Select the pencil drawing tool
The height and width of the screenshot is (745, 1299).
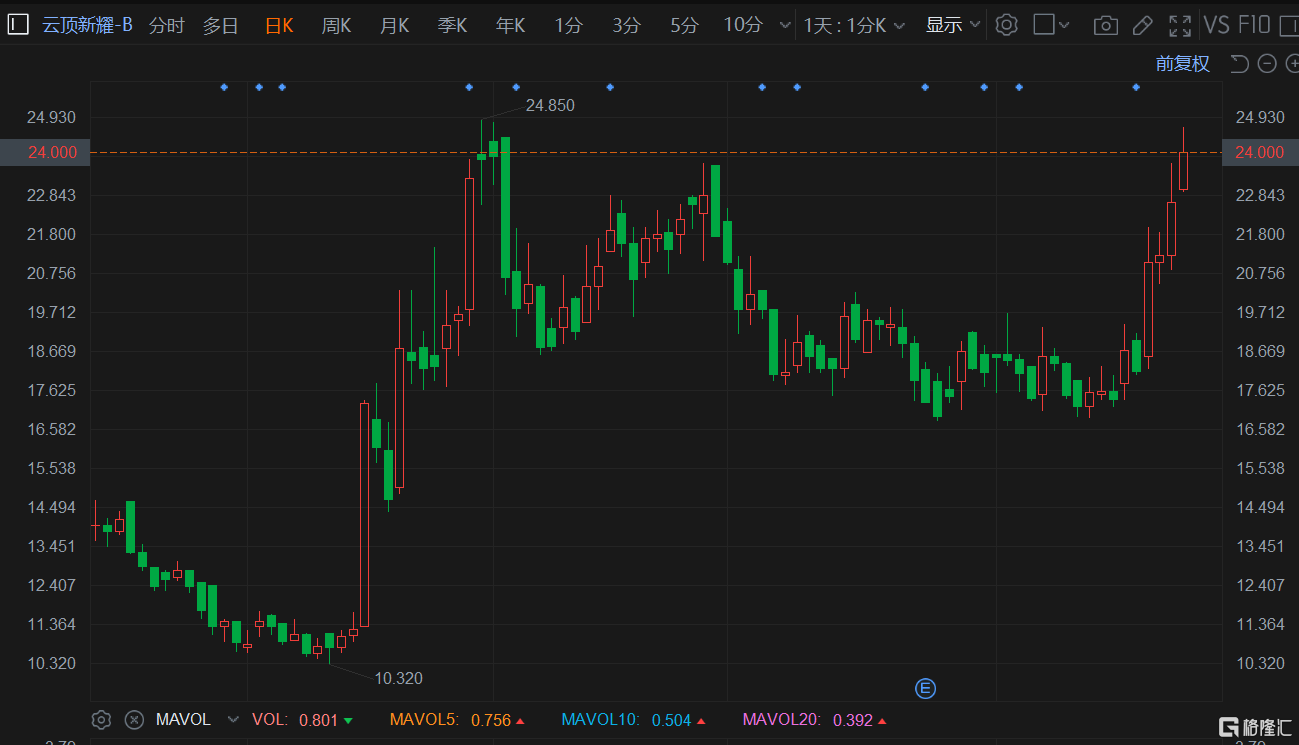1141,24
